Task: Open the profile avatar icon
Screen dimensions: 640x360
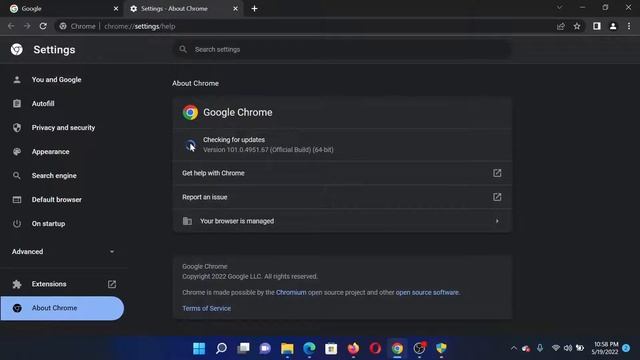Action: pos(613,26)
